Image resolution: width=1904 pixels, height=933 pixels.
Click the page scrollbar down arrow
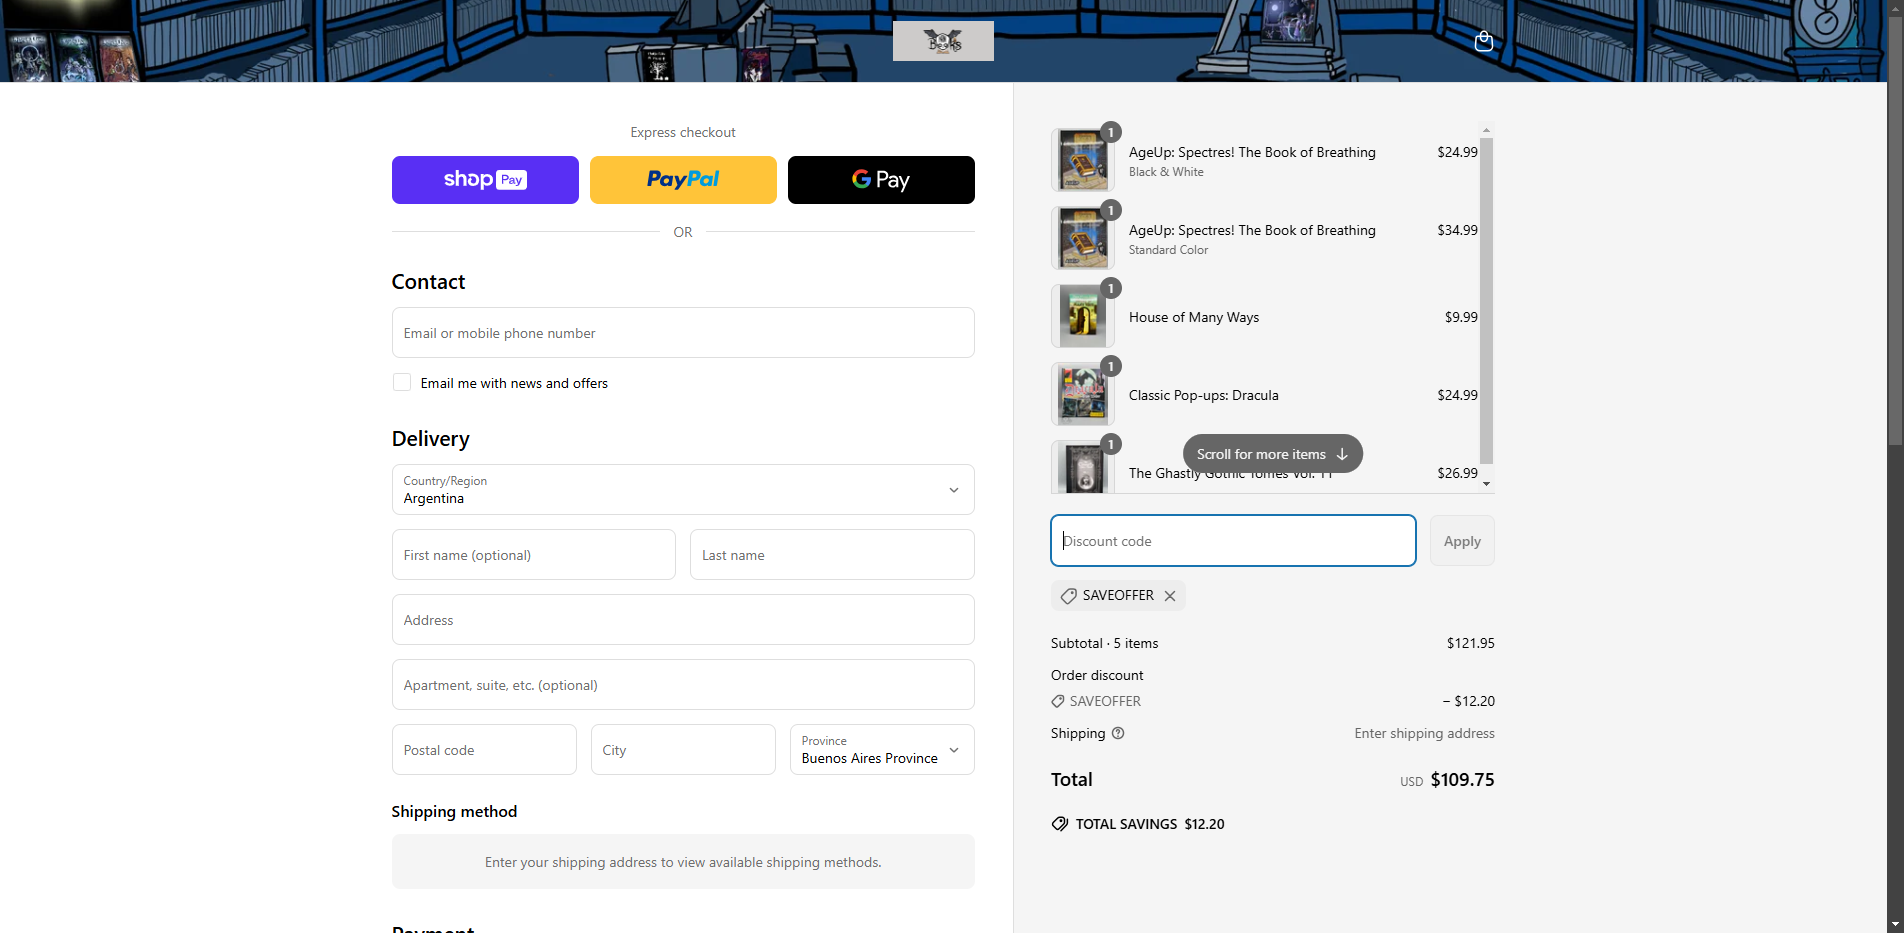pos(1895,924)
